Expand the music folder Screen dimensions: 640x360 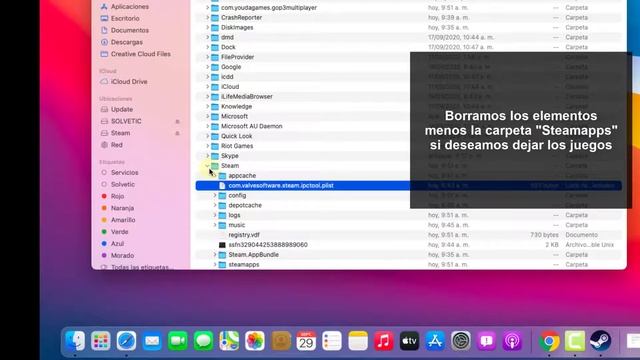pyautogui.click(x=215, y=225)
